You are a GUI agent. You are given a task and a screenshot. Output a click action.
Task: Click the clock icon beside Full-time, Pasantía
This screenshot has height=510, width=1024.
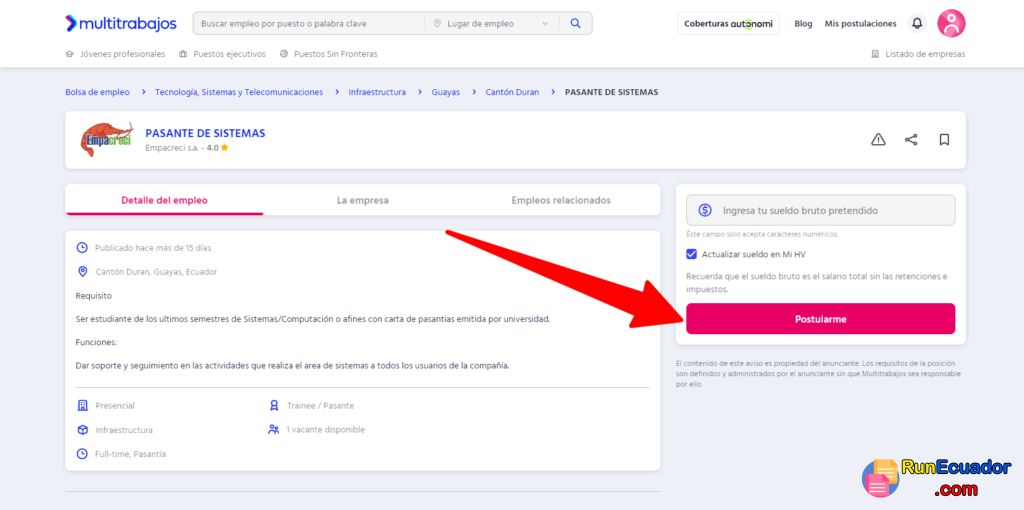[82, 454]
